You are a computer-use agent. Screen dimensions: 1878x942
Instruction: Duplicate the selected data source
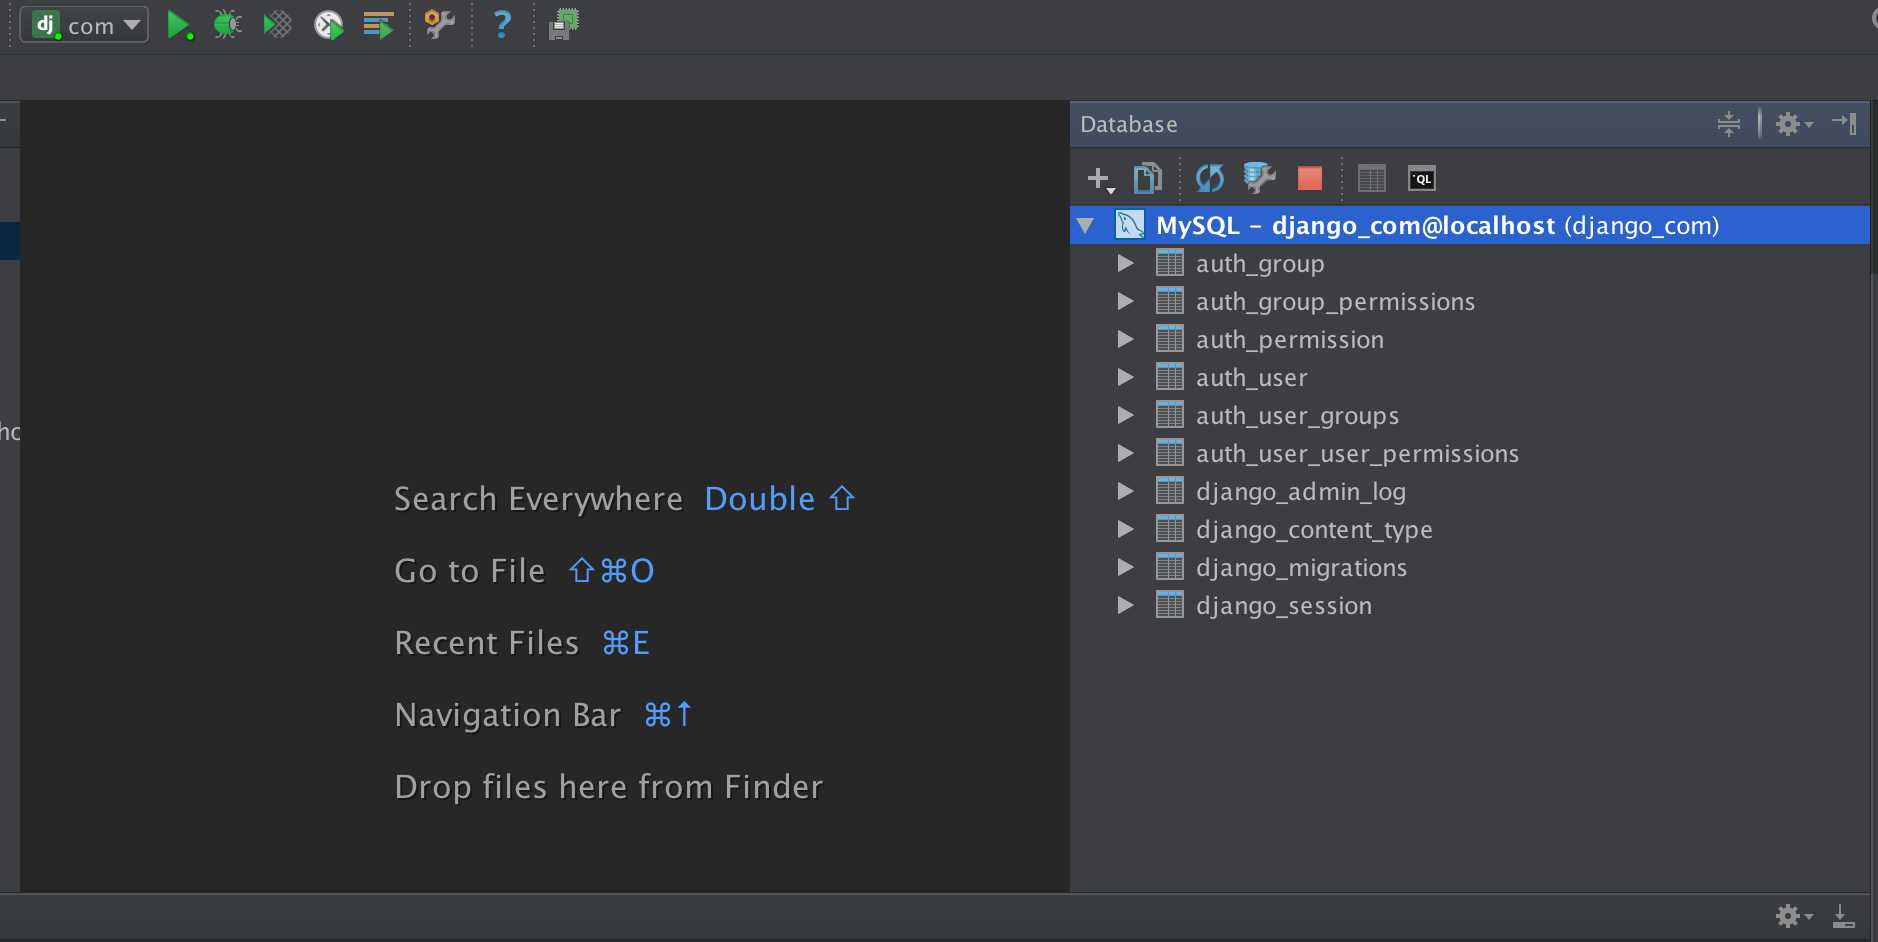tap(1148, 178)
